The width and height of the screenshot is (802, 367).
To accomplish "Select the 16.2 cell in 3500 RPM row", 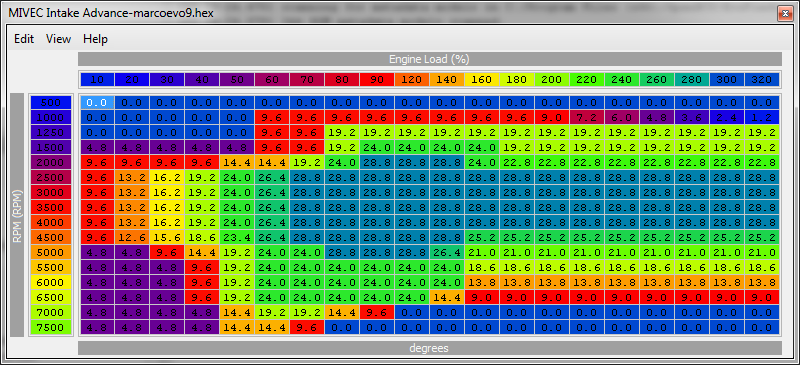I will (x=167, y=208).
